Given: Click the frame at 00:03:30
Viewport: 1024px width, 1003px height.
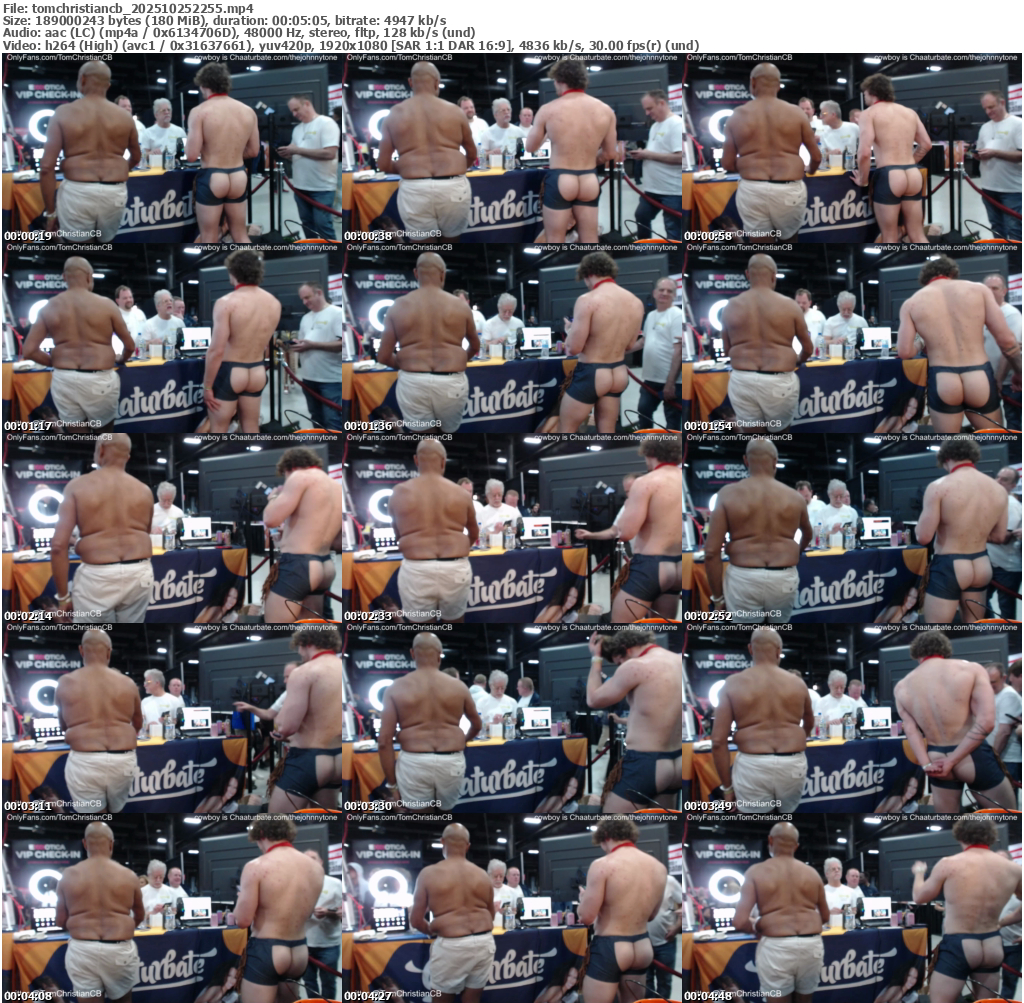Looking at the screenshot, I should tap(511, 718).
